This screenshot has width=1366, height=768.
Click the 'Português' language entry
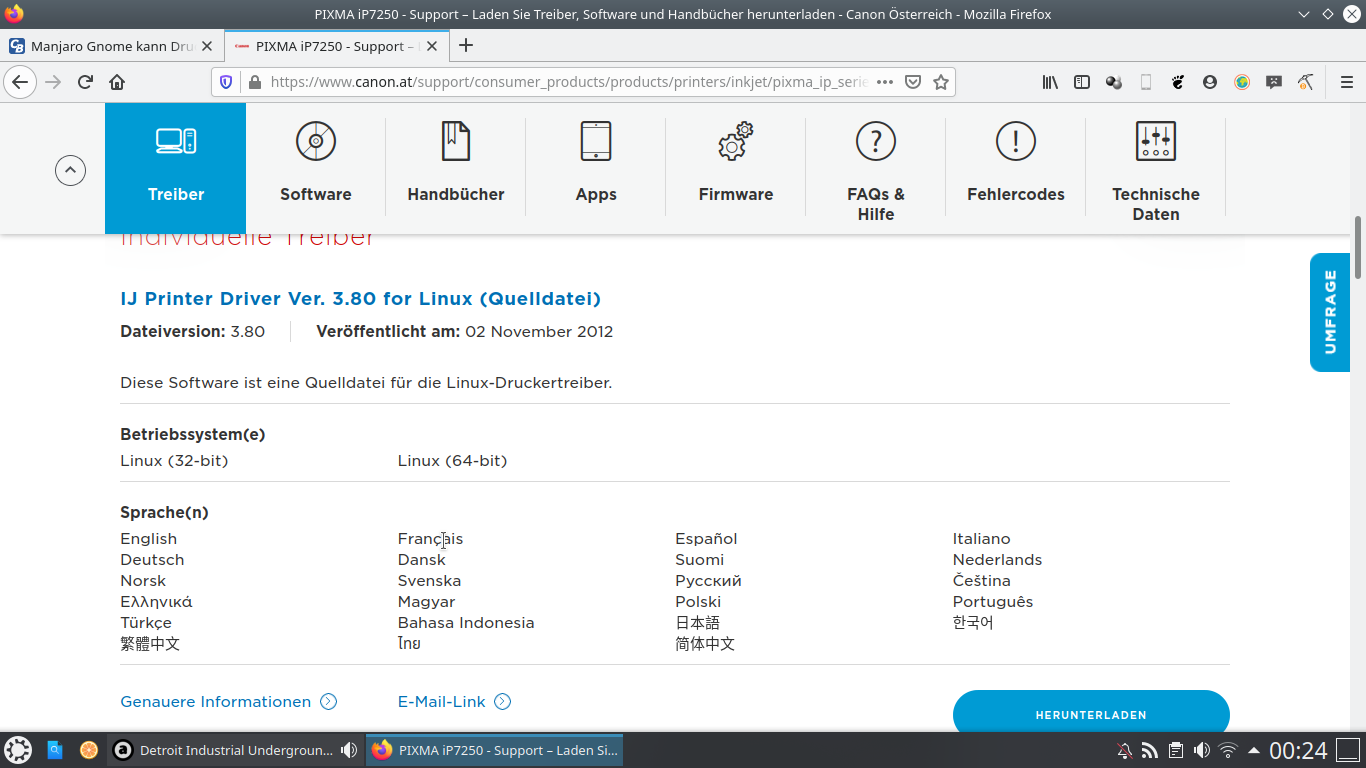point(993,602)
